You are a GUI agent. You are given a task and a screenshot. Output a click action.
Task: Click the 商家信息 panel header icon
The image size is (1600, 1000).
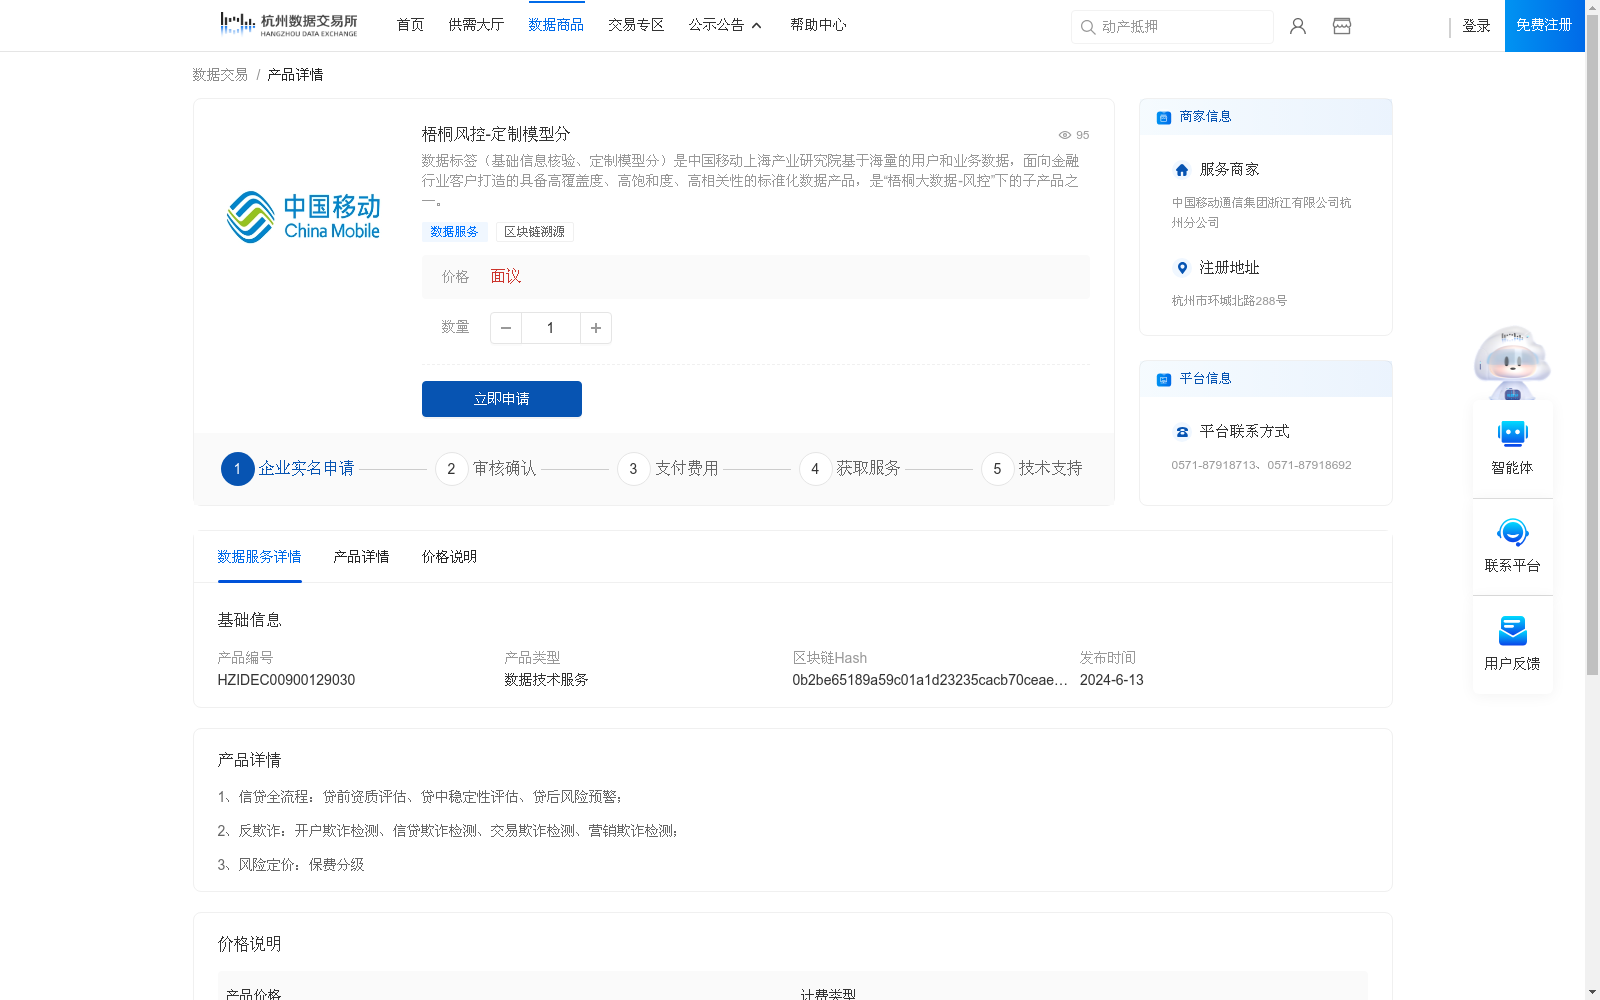click(1164, 117)
